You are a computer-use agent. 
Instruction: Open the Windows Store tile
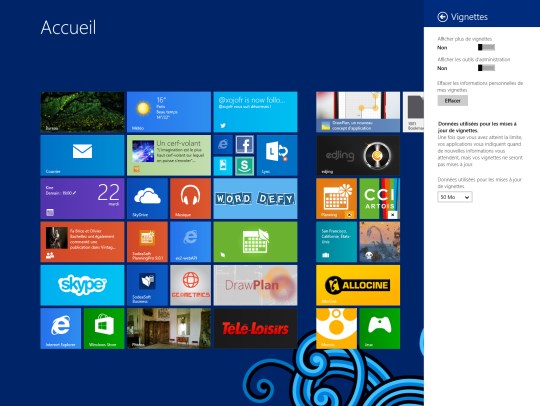(x=104, y=329)
